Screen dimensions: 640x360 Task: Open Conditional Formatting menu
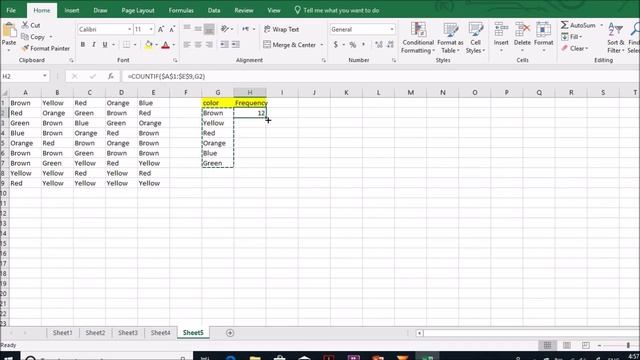[418, 38]
